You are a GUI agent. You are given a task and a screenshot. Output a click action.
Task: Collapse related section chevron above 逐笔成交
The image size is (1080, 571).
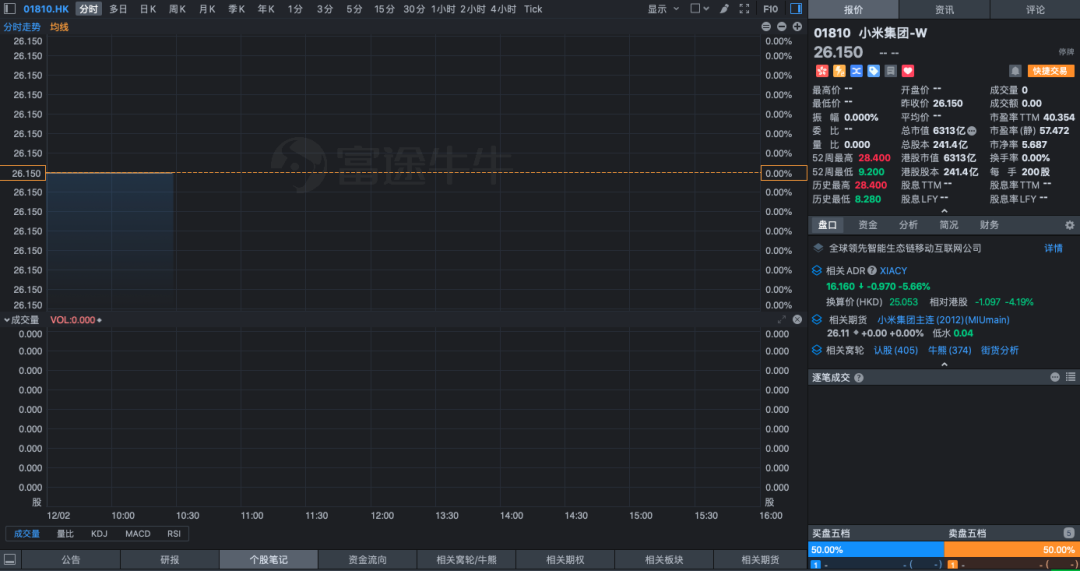click(x=944, y=364)
